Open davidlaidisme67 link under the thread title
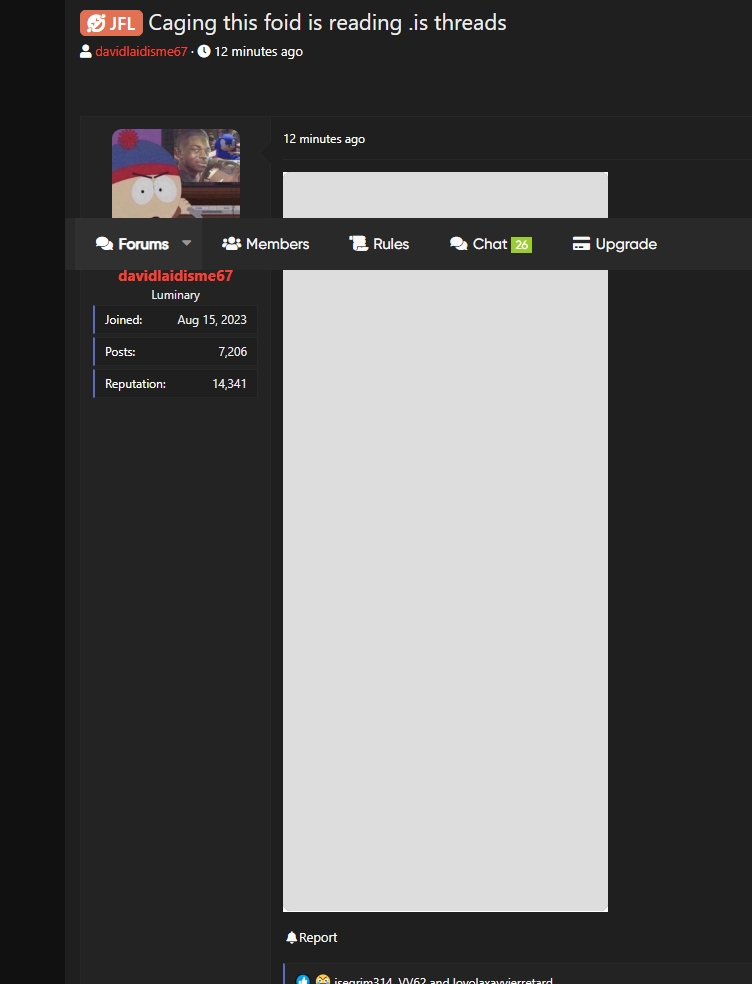Image resolution: width=752 pixels, height=984 pixels. coord(141,51)
